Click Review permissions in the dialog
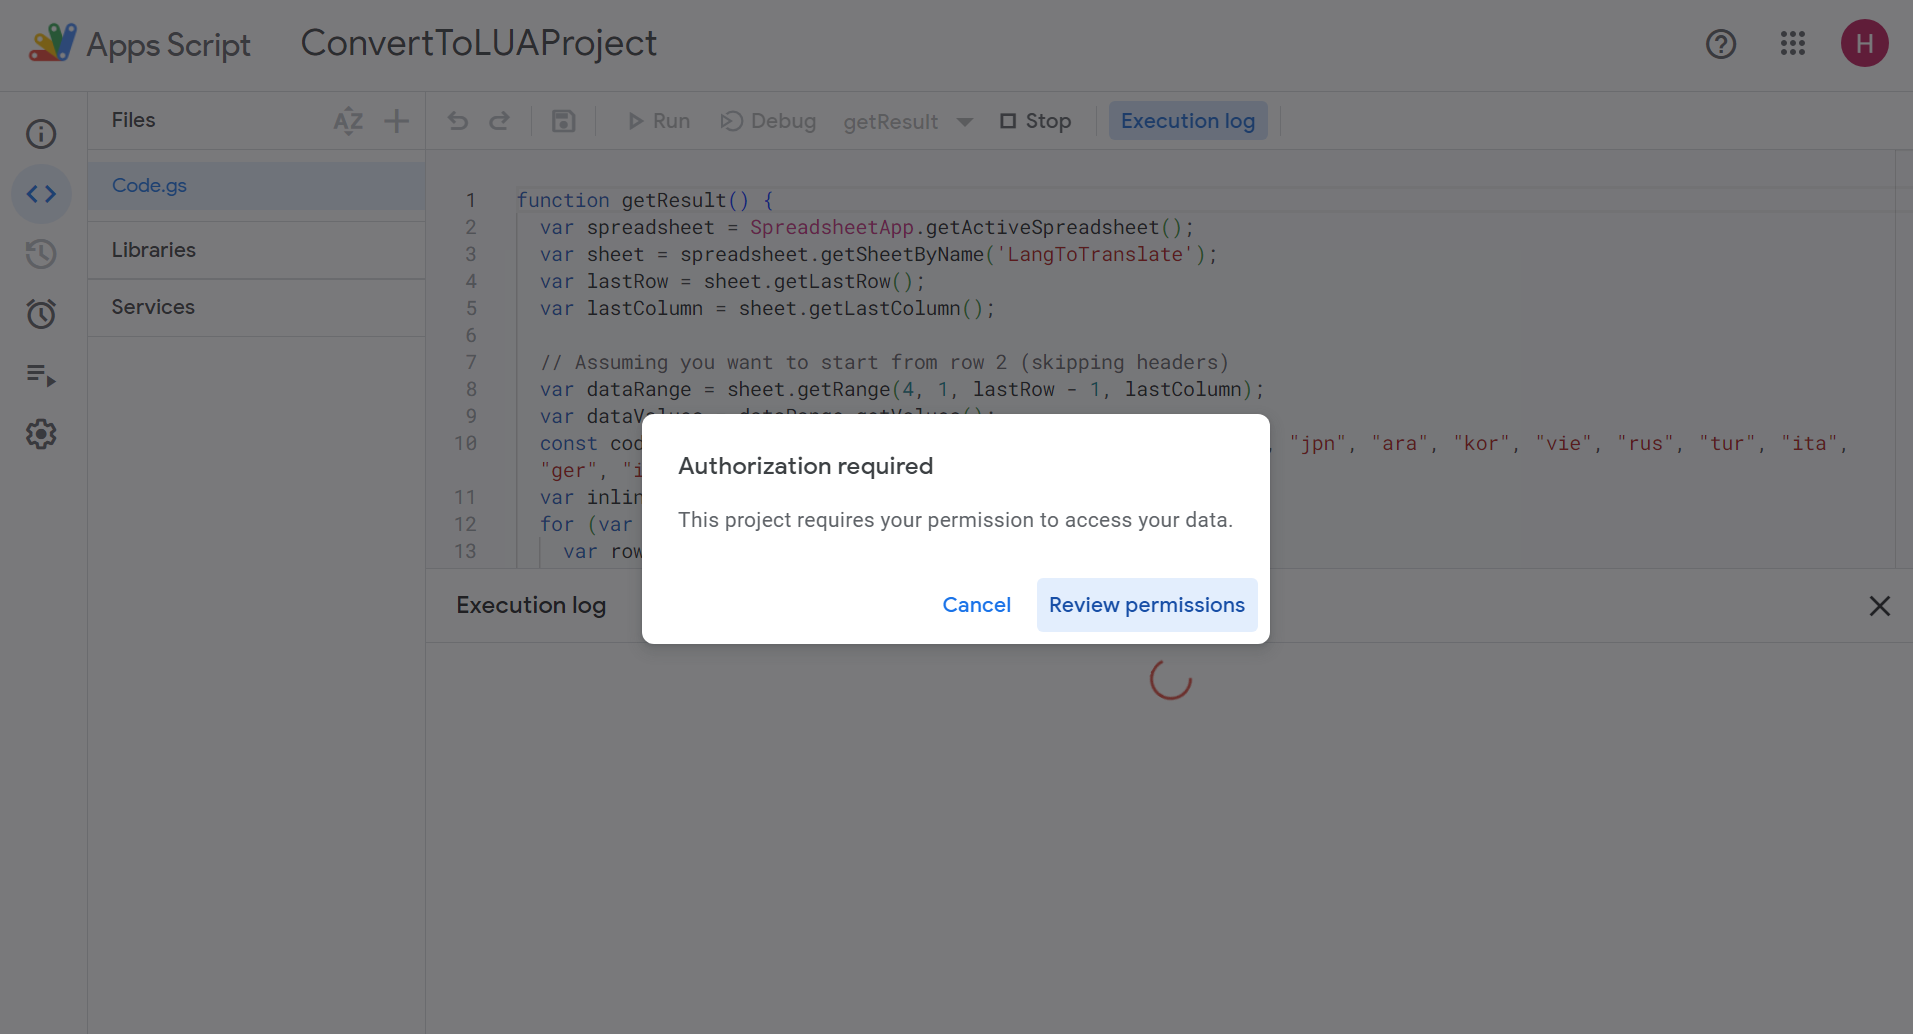 pyautogui.click(x=1146, y=605)
